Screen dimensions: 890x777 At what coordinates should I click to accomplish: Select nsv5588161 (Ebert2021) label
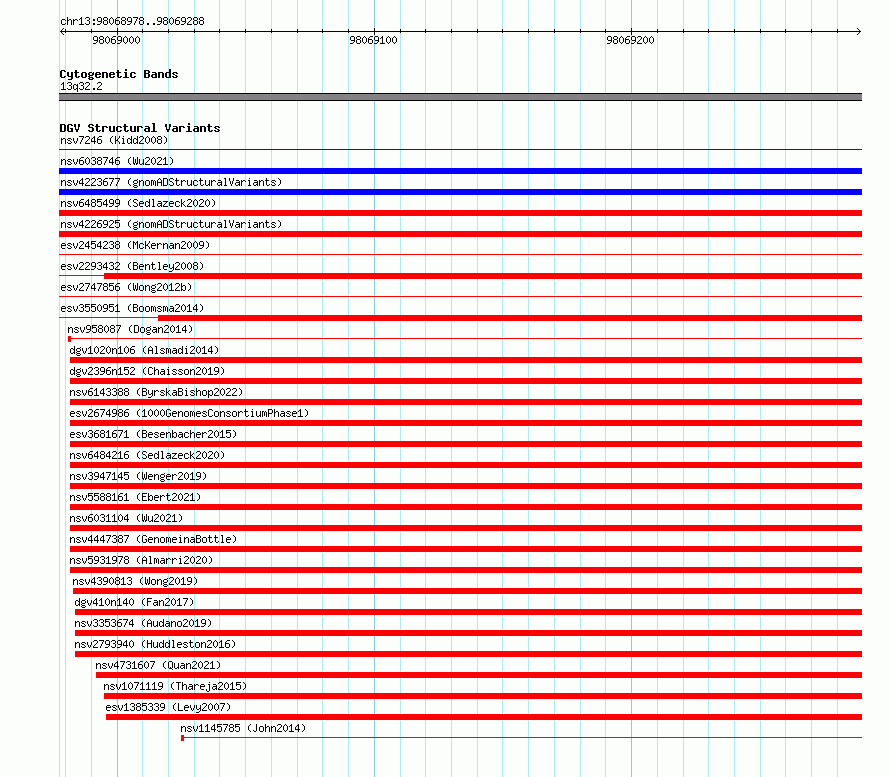135,497
